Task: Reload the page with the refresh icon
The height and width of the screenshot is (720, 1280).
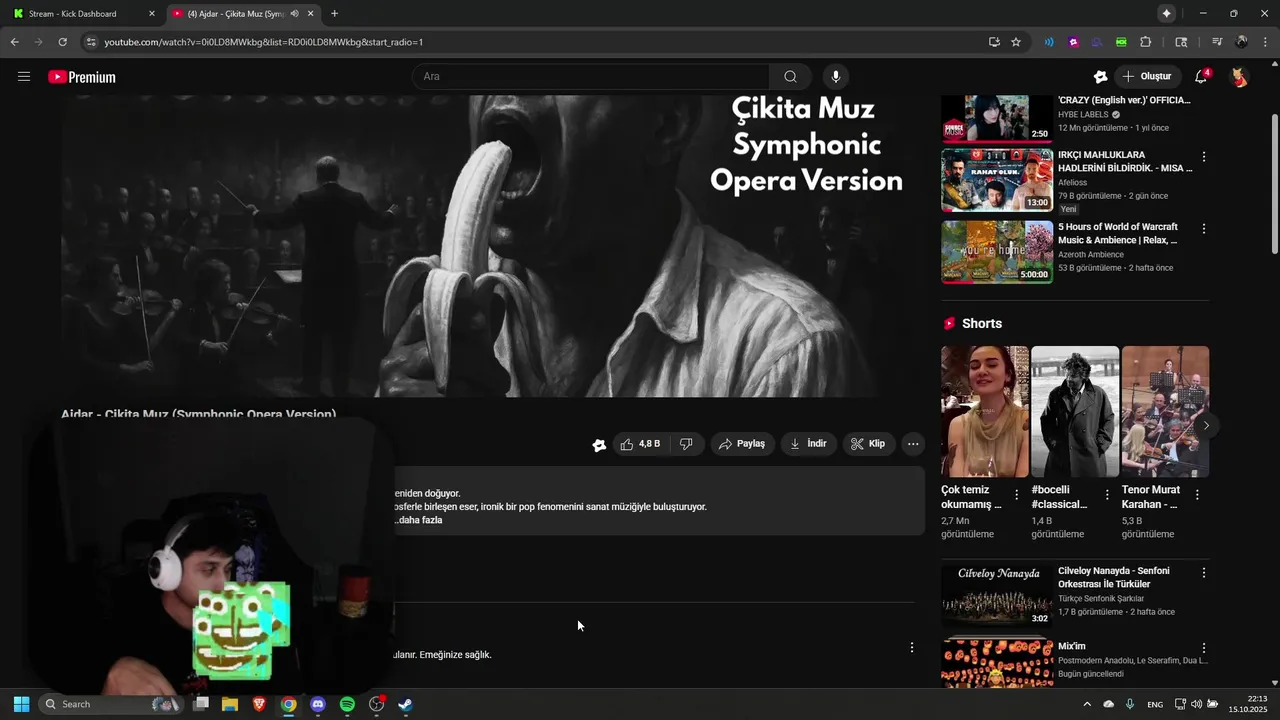Action: pyautogui.click(x=62, y=42)
